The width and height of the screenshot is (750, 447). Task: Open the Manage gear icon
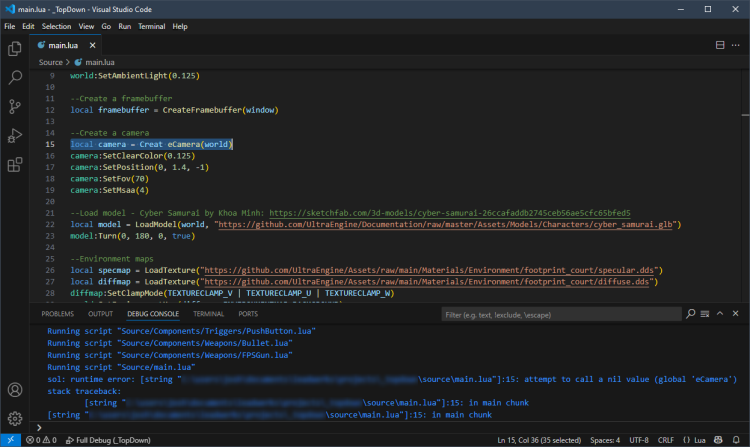tap(15, 418)
